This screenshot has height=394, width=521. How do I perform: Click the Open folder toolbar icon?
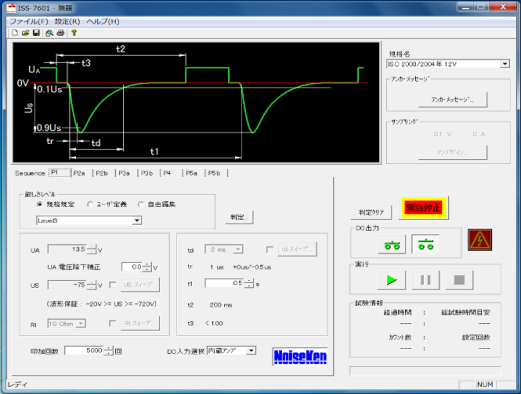[25, 33]
